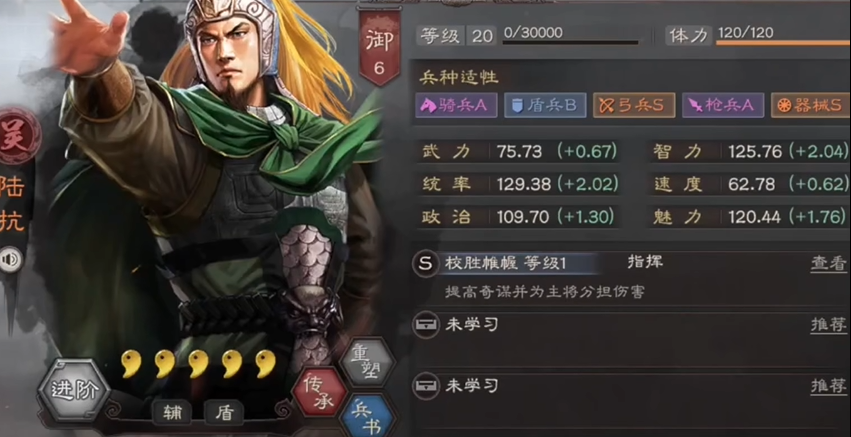Select the 弓兵S troop type badge

click(x=634, y=105)
